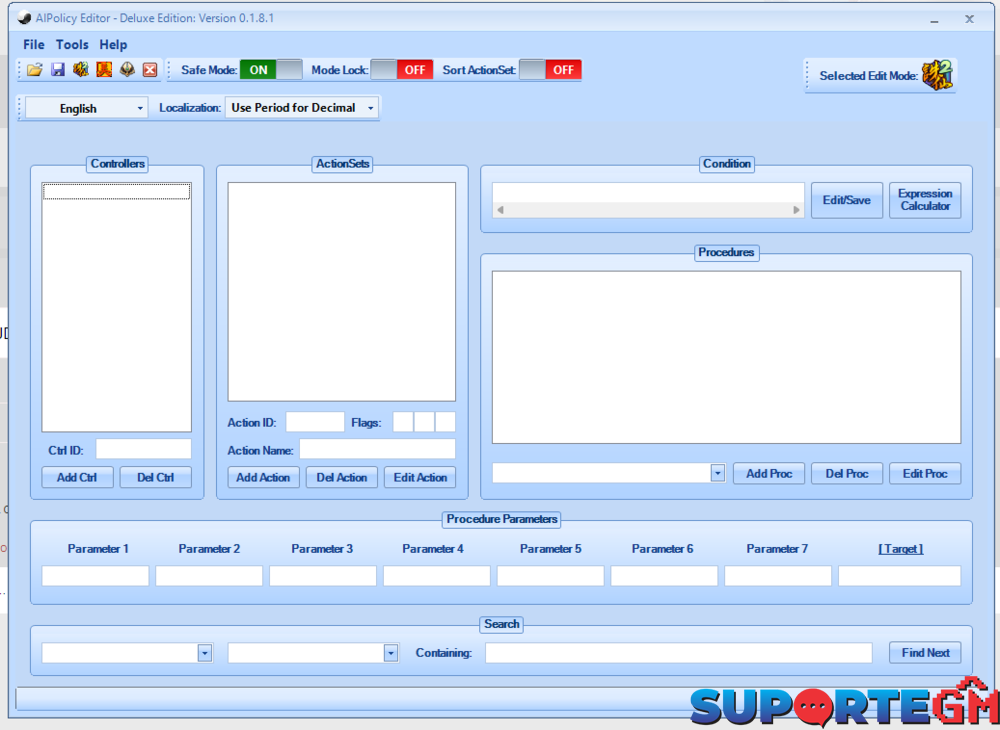1000x730 pixels.
Task: Expand the Localization decimal format dropdown
Action: tap(302, 108)
